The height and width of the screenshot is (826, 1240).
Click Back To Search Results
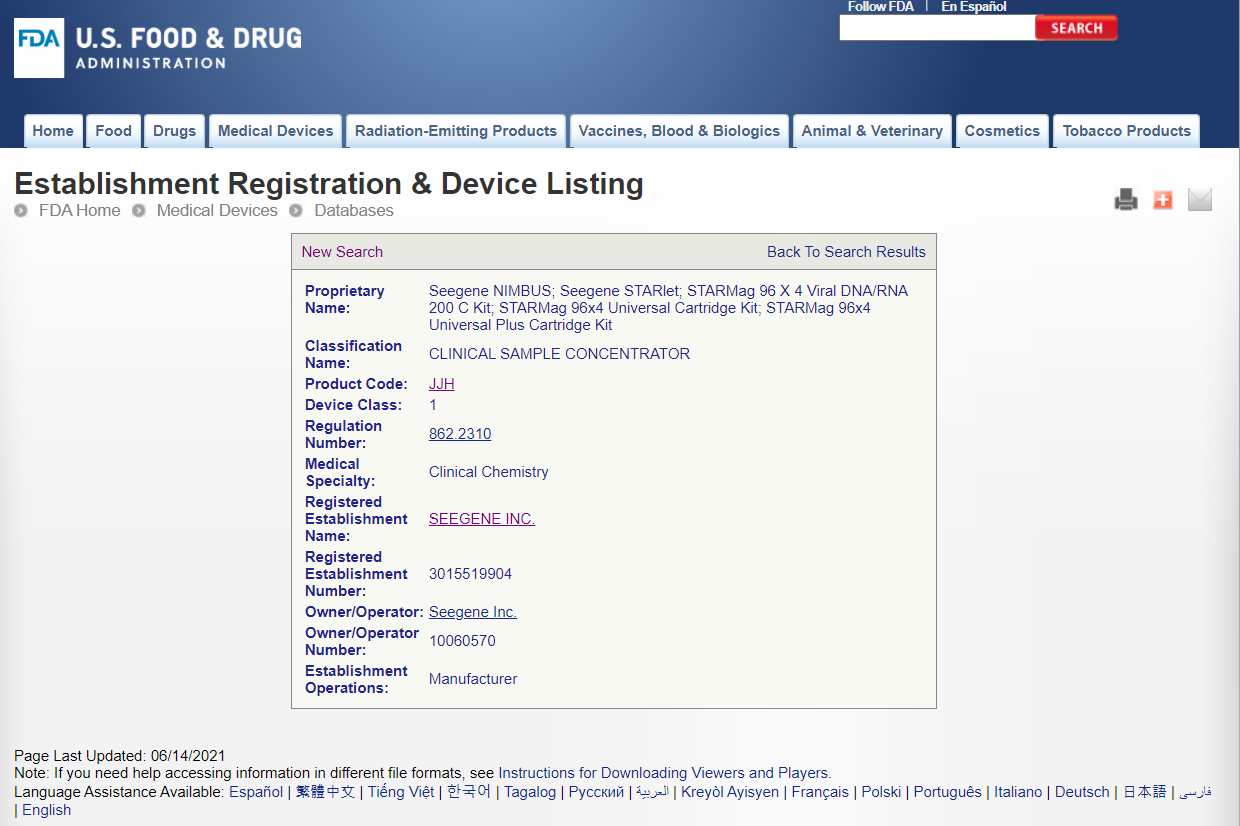846,252
